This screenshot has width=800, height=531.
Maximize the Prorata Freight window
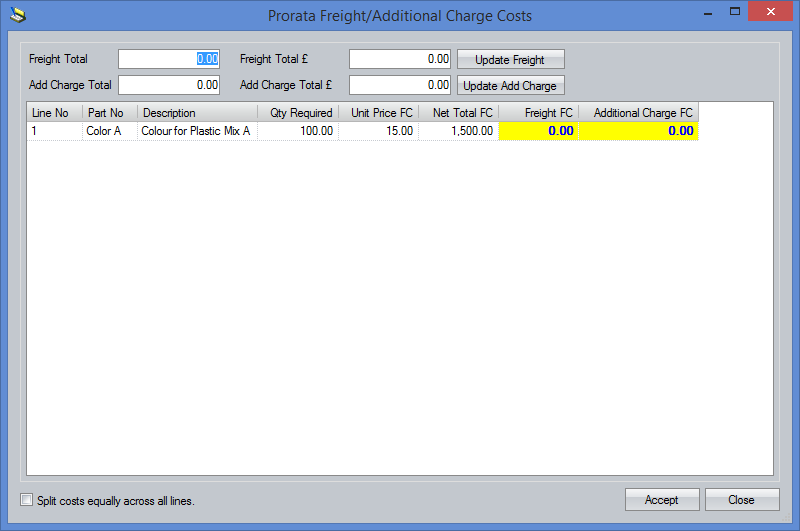(735, 12)
